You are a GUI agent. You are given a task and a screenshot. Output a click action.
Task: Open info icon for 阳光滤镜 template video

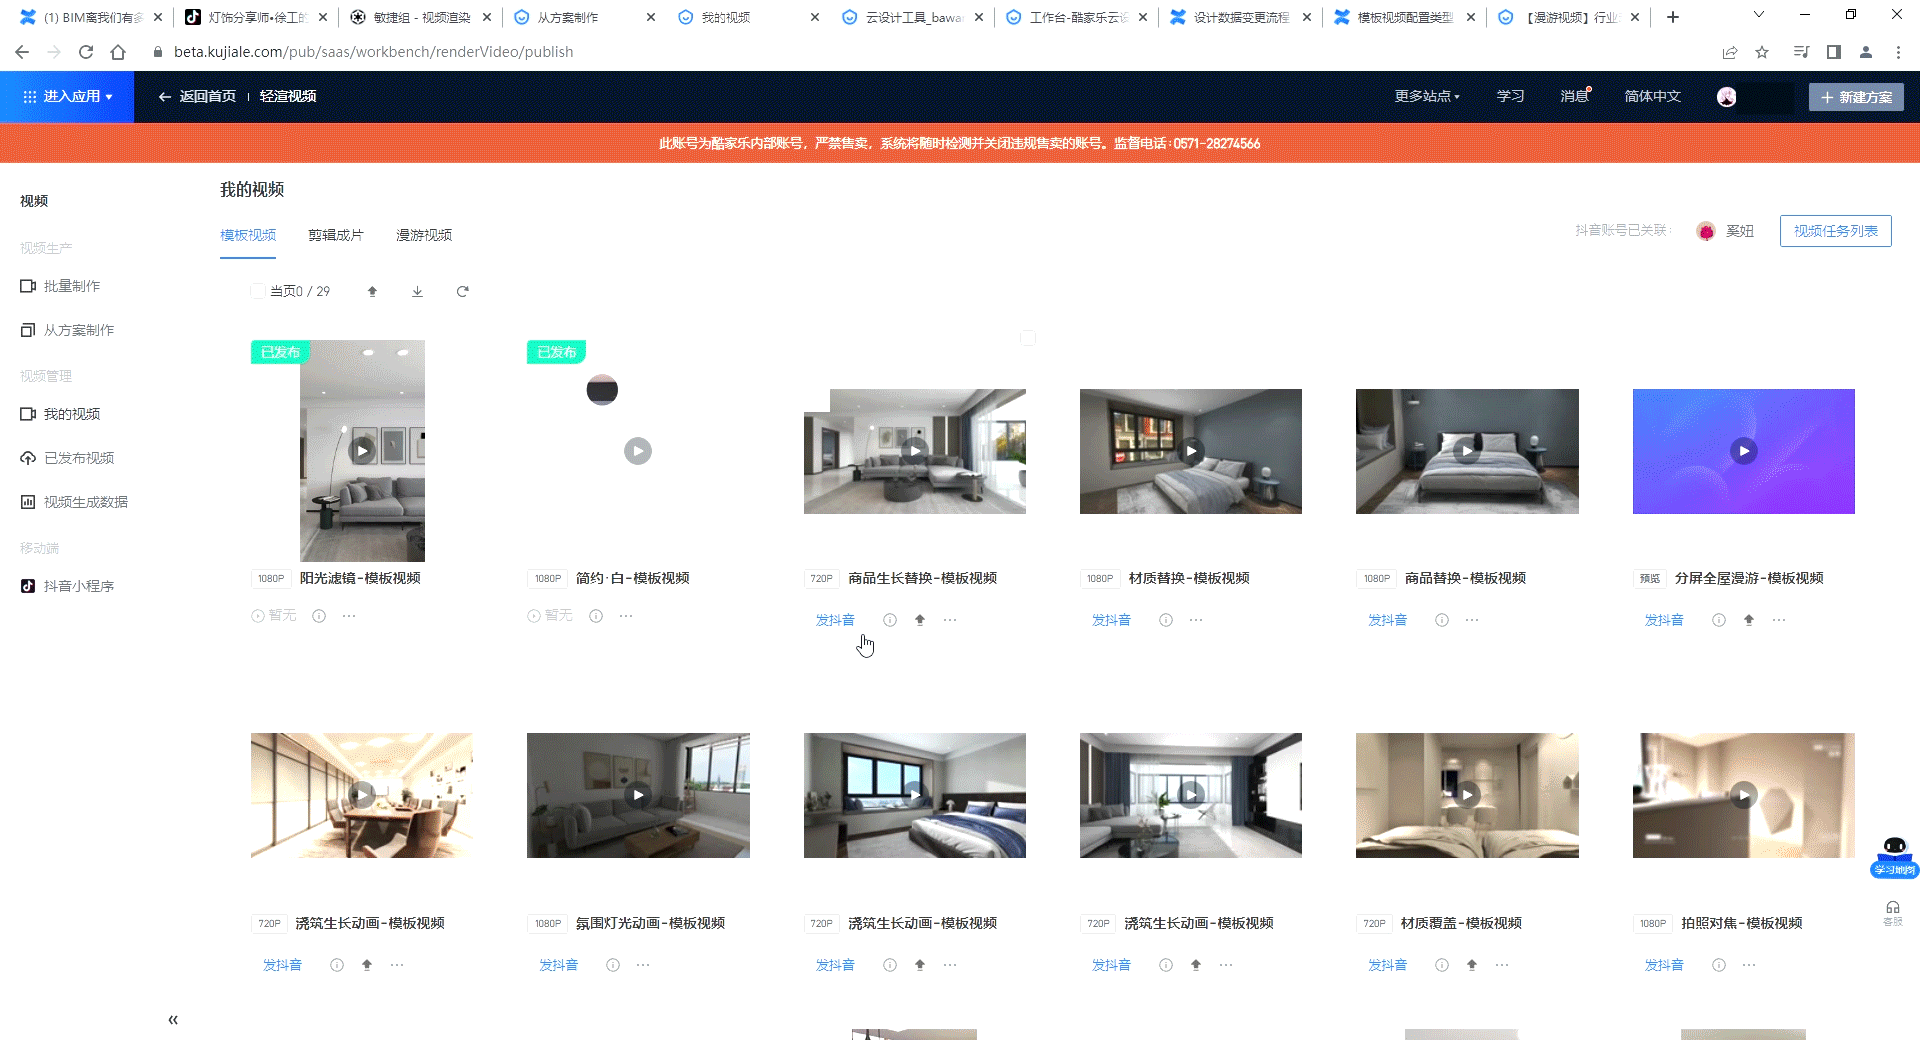tap(319, 616)
